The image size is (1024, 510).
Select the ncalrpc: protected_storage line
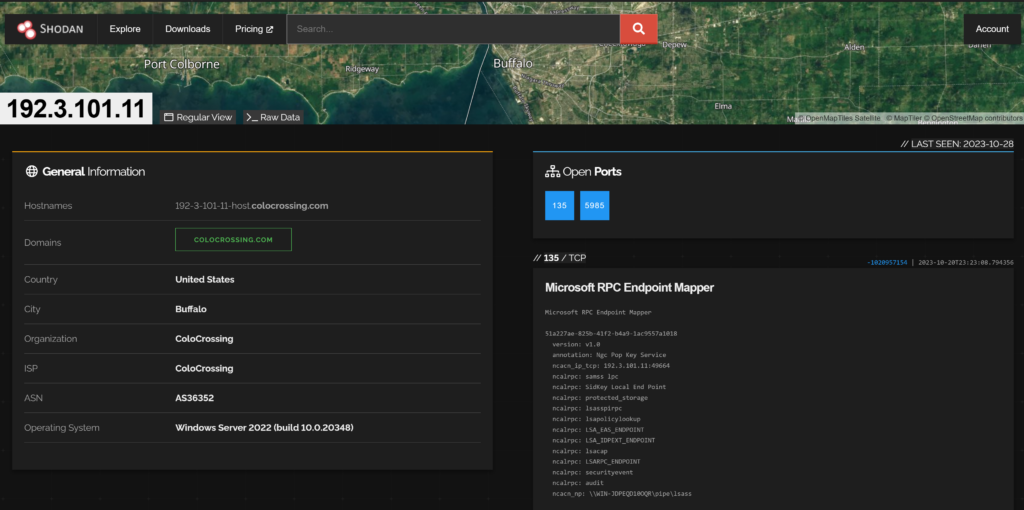(600, 398)
